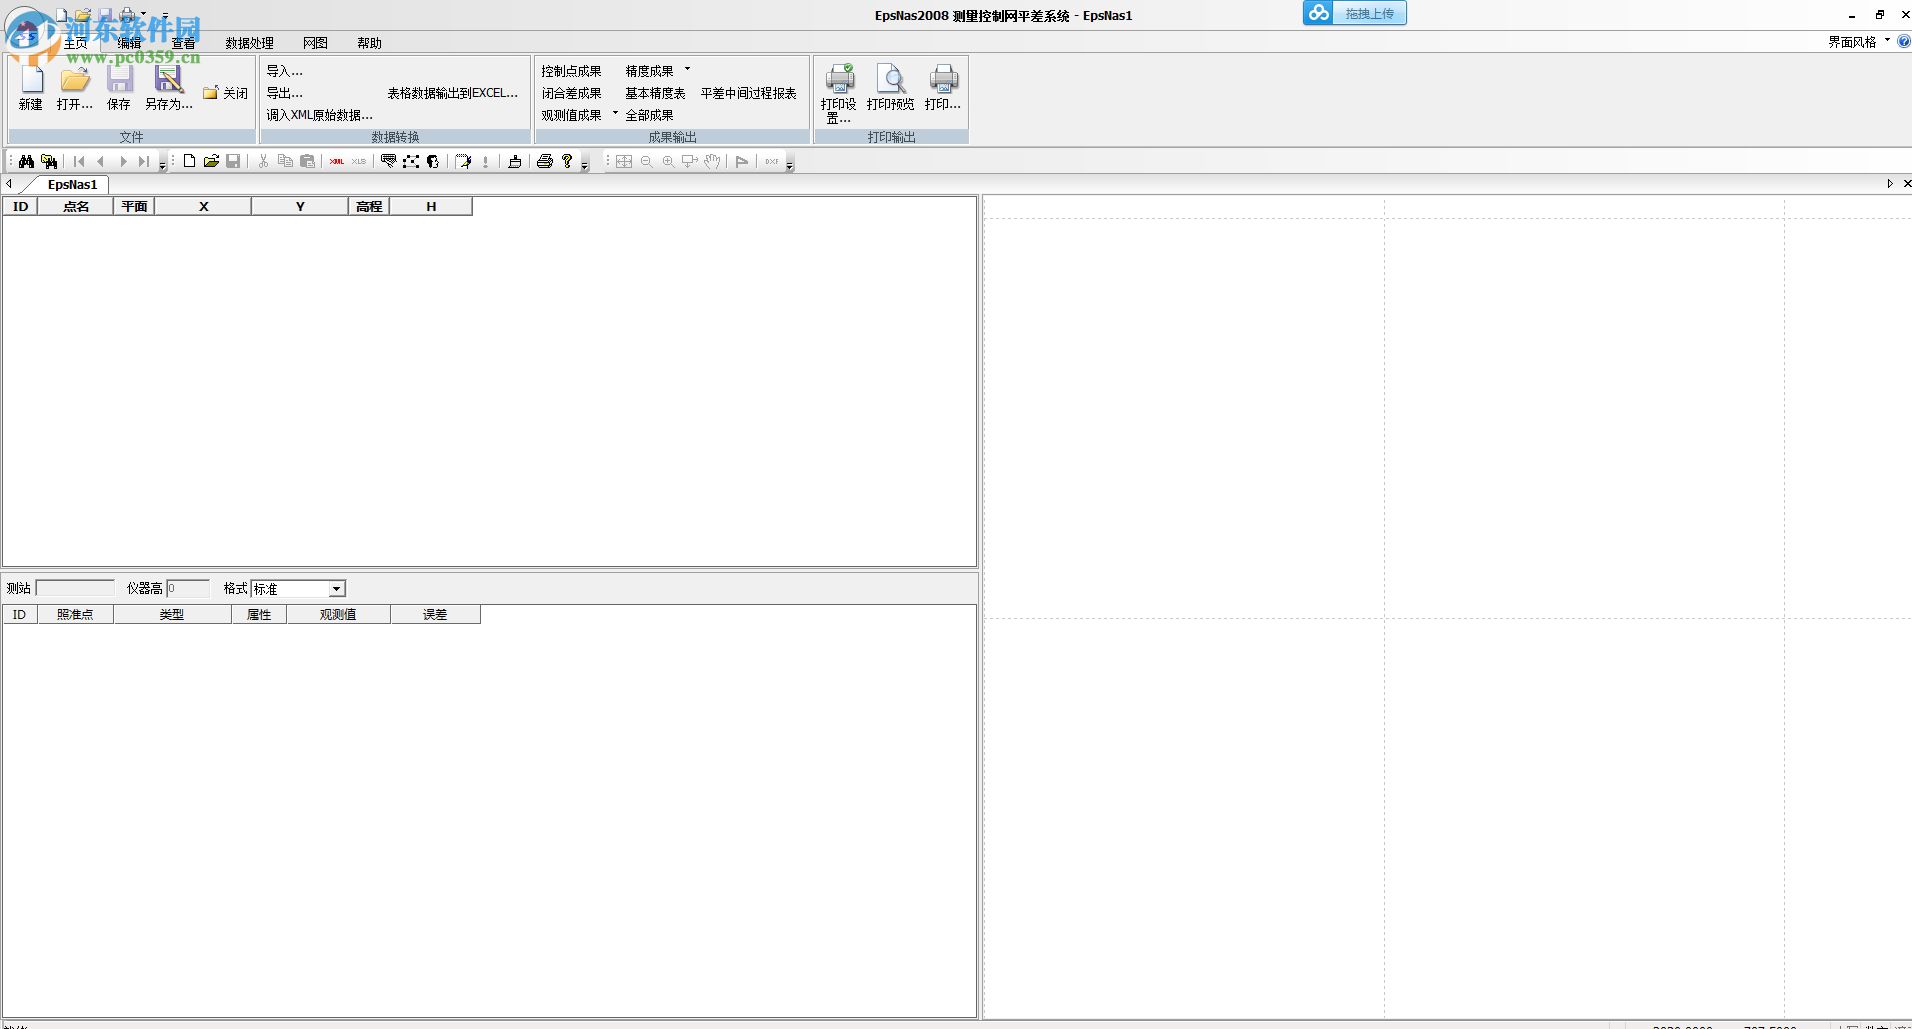Click the small new document toolbar icon
The height and width of the screenshot is (1029, 1912).
pos(189,161)
